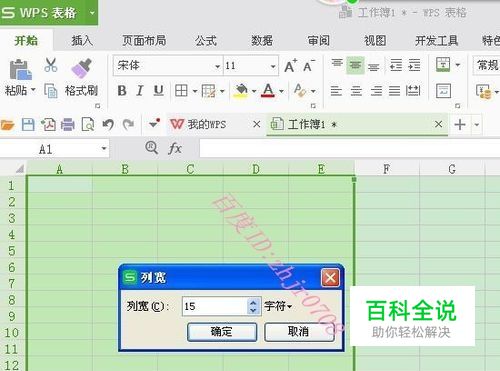The image size is (500, 371).
Task: Expand the merge cells dropdown arrow
Action: 458,65
